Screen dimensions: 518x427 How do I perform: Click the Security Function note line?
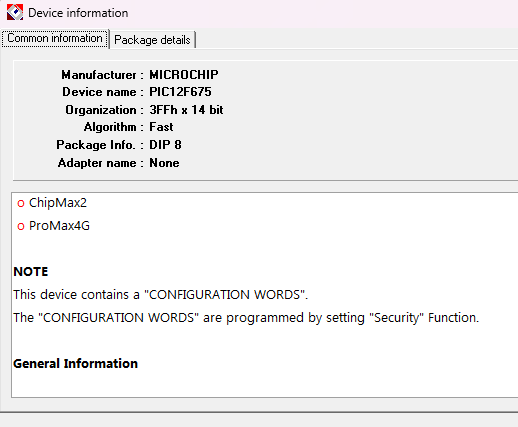246,318
